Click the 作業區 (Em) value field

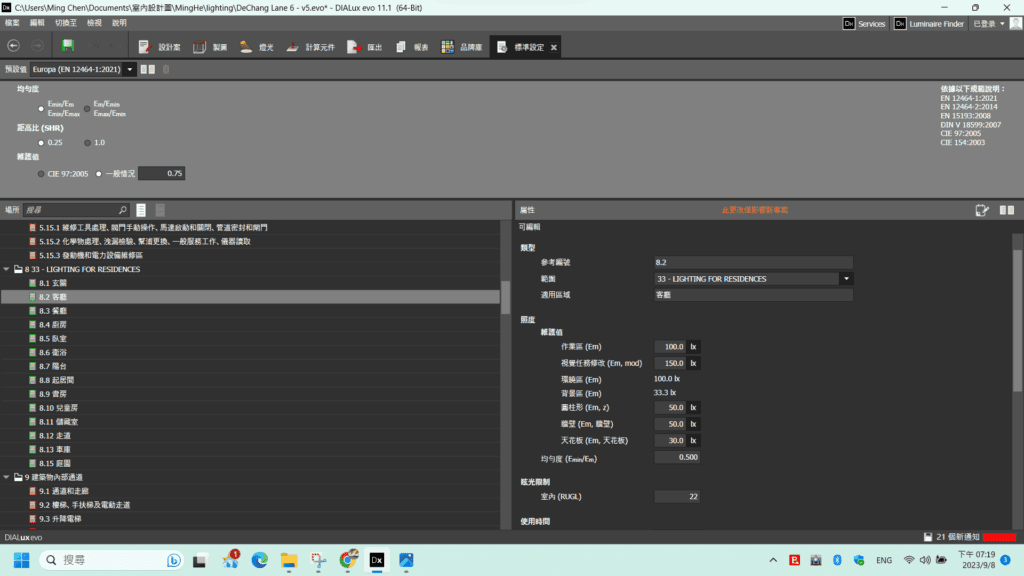point(670,347)
